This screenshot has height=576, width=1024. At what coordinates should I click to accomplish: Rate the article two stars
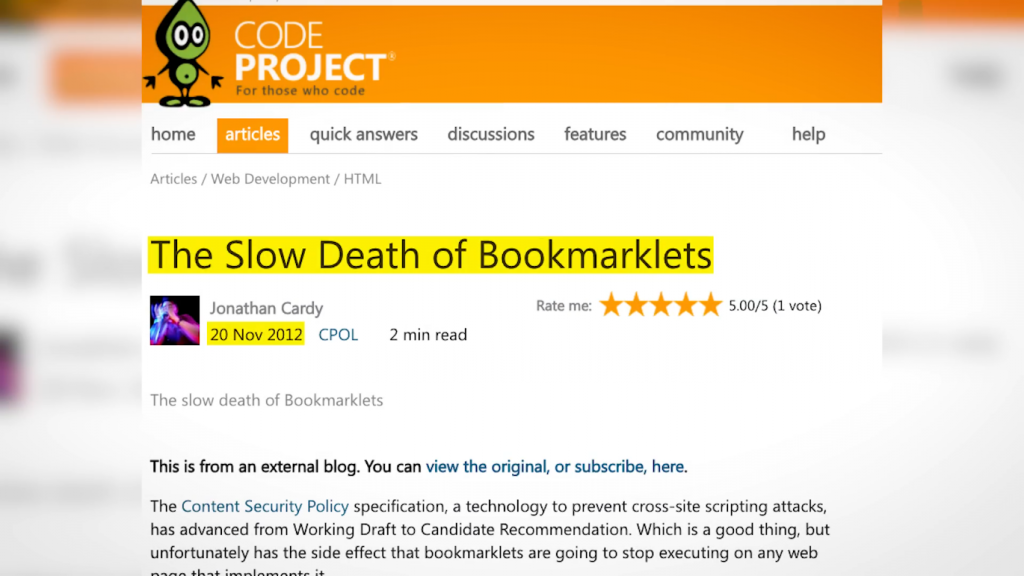point(636,305)
